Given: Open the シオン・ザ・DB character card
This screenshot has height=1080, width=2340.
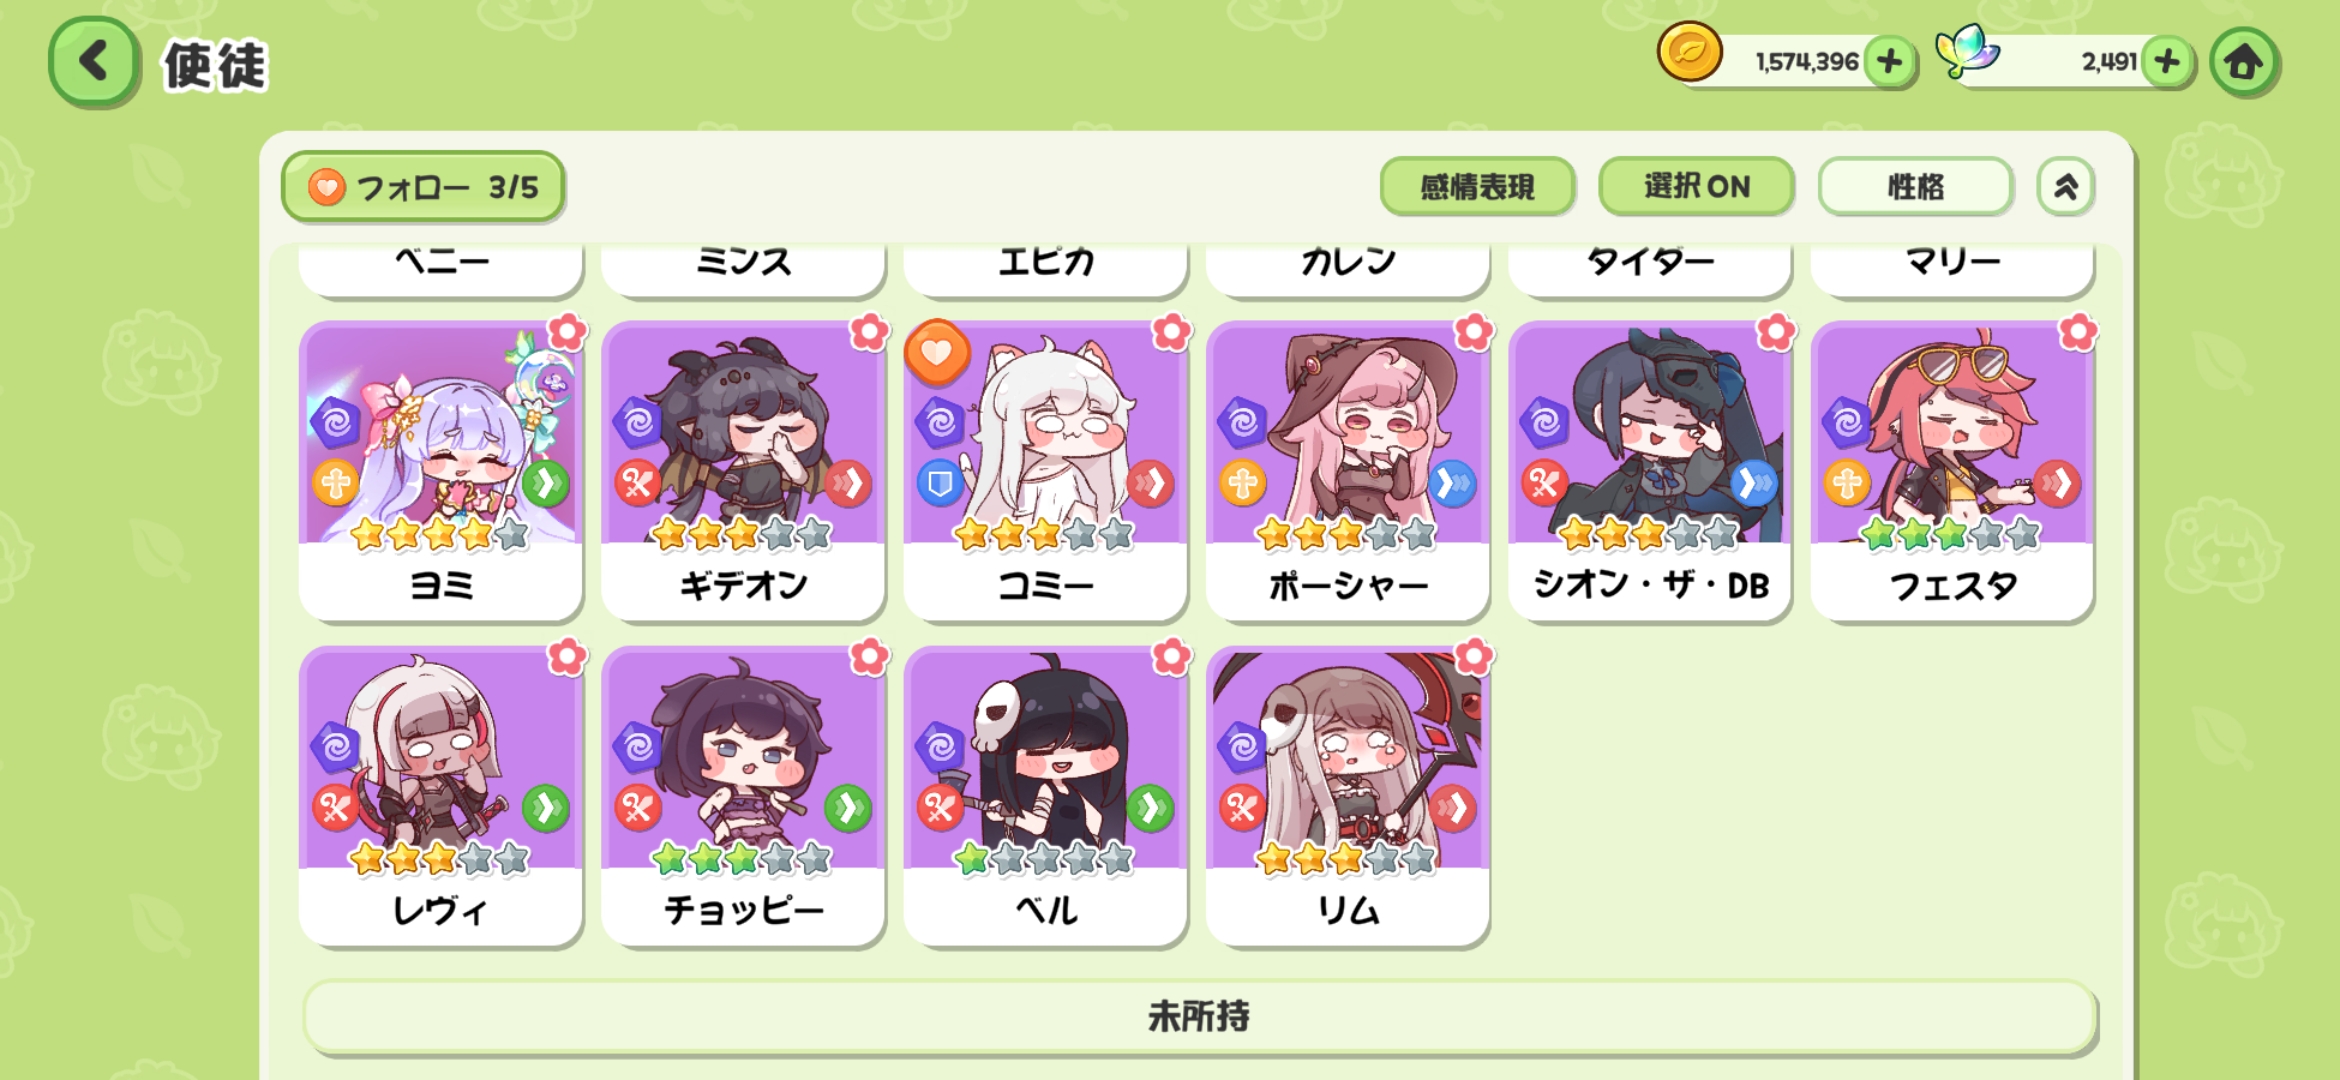Looking at the screenshot, I should pos(1650,470).
